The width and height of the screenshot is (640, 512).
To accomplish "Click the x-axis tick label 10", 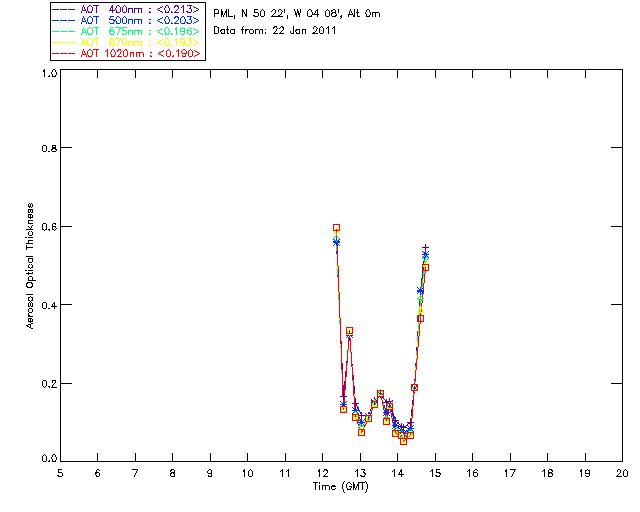I will coord(247,473).
